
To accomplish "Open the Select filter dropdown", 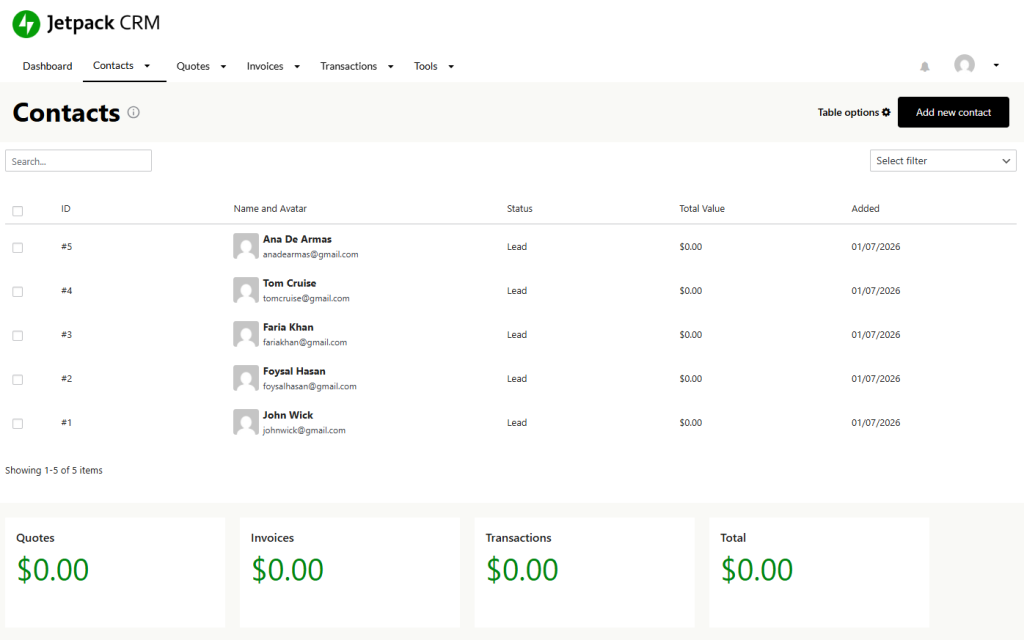I will click(943, 161).
